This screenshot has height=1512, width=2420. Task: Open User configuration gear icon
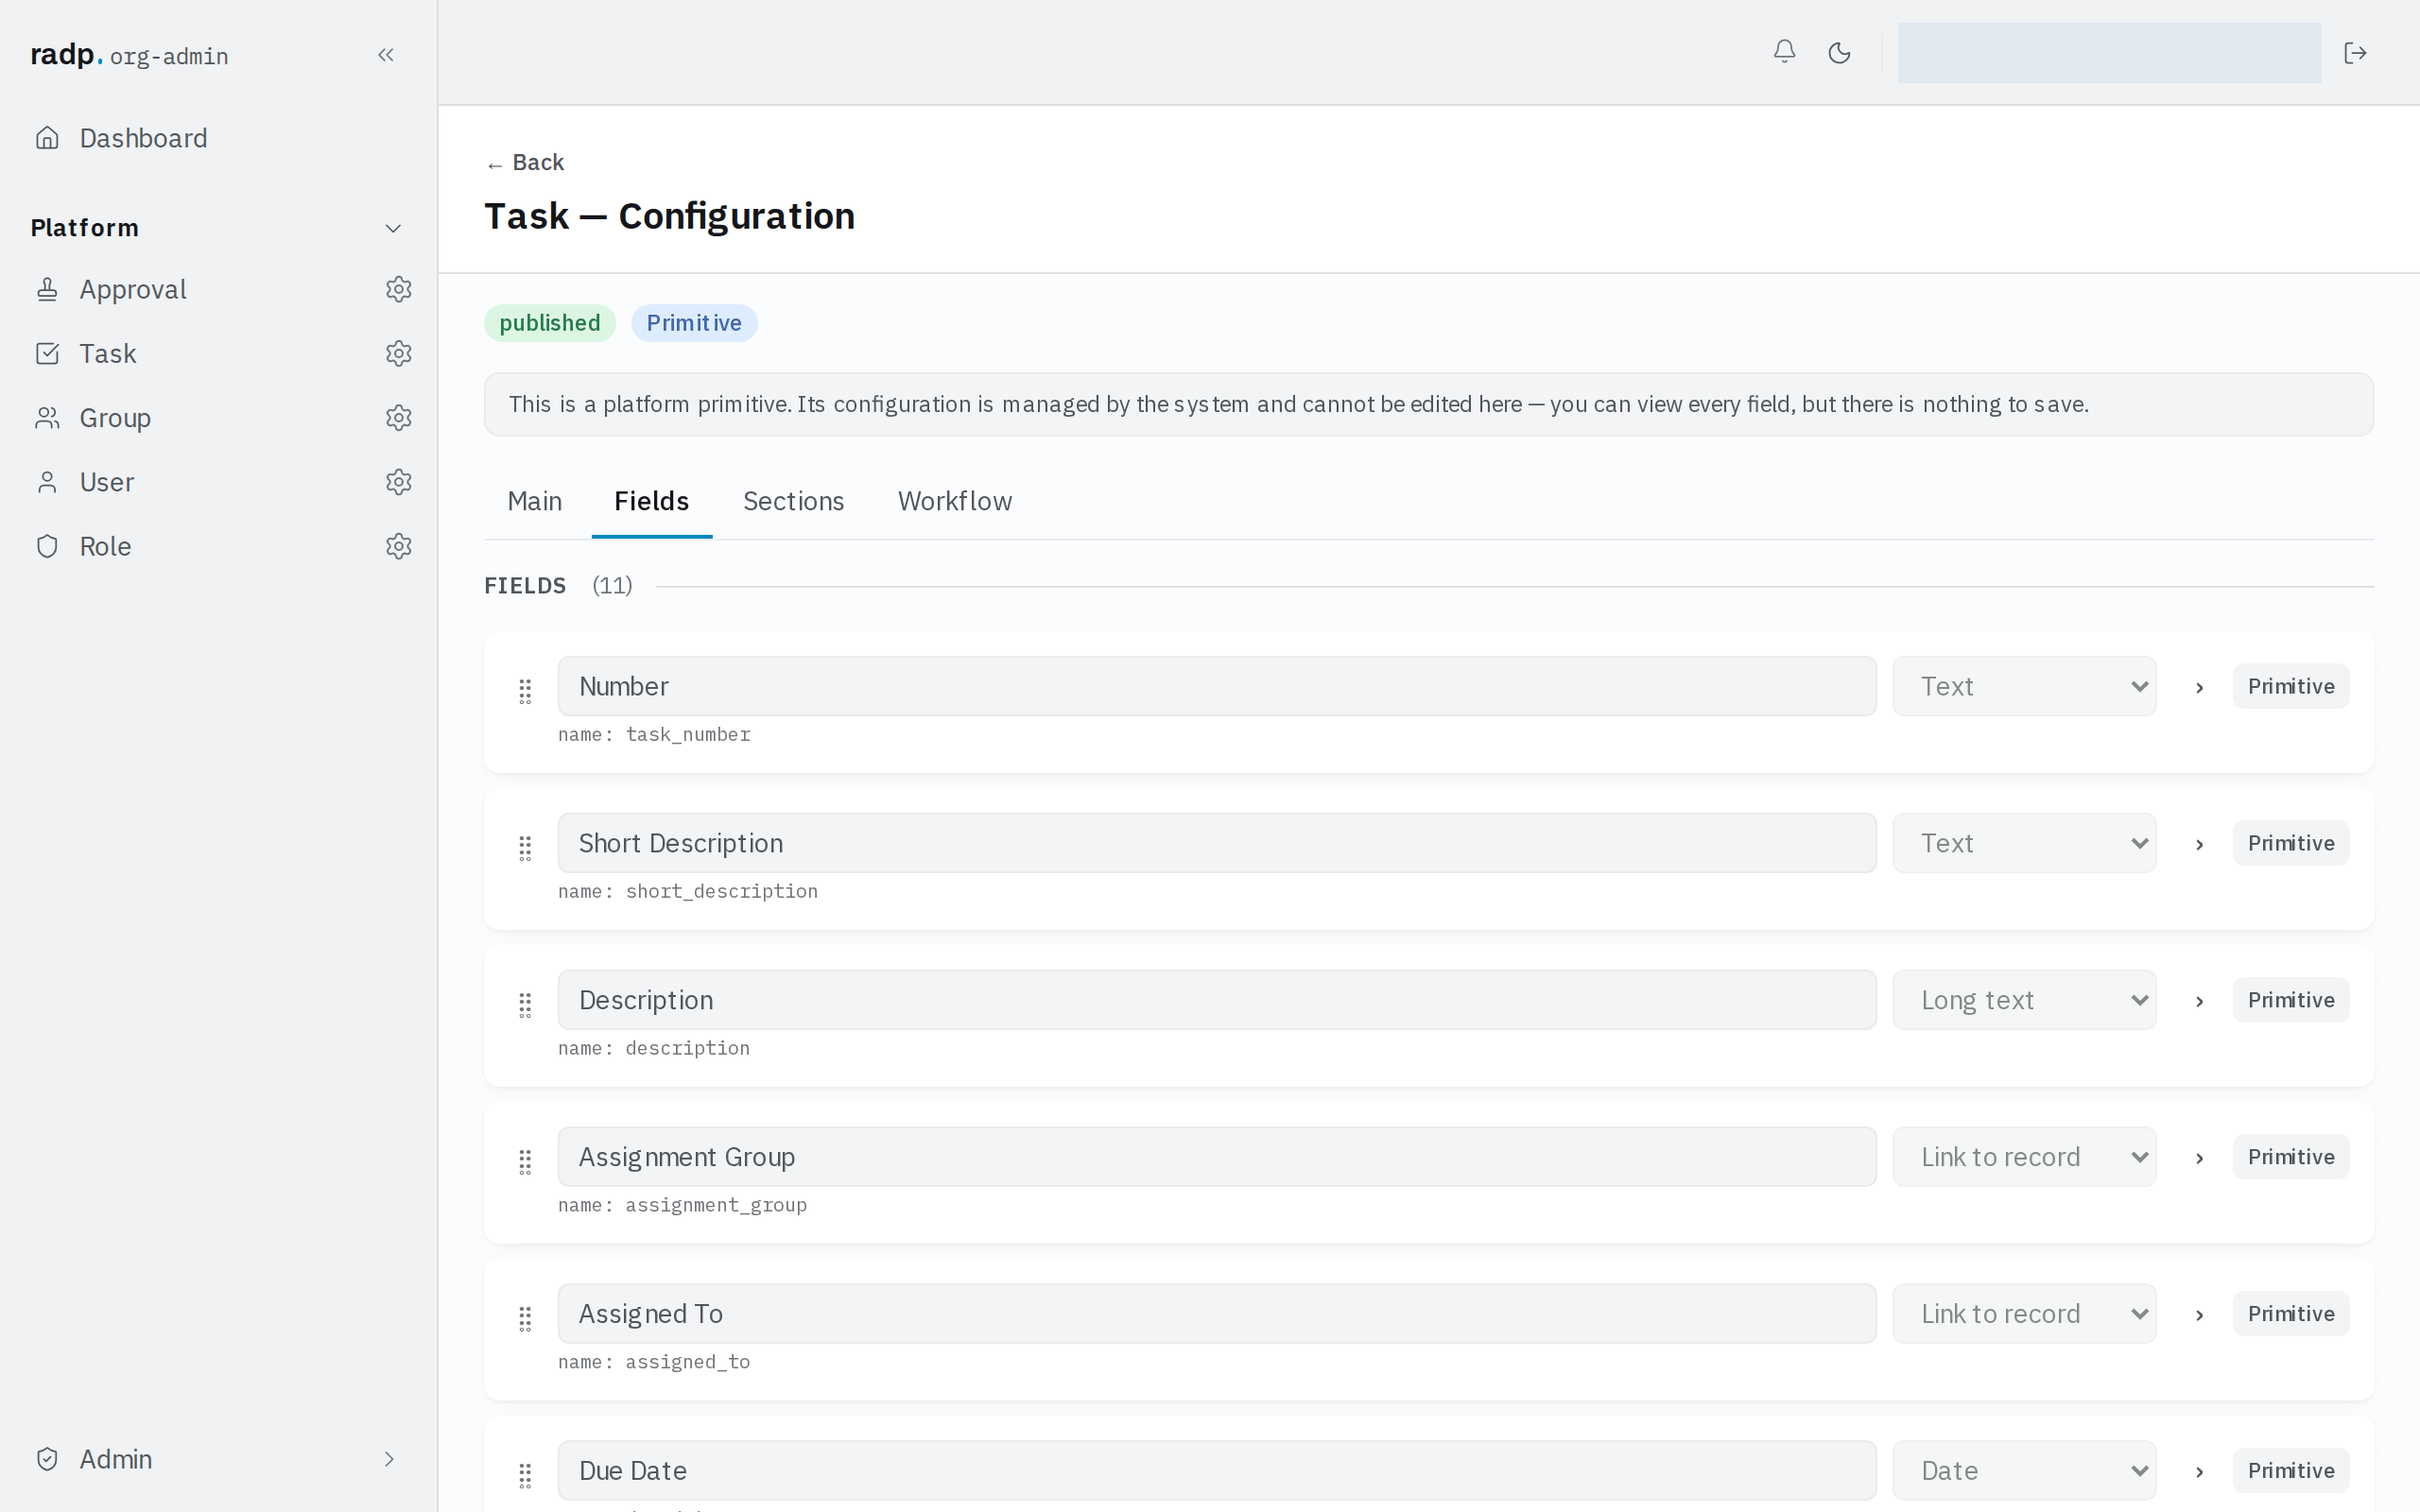click(399, 482)
